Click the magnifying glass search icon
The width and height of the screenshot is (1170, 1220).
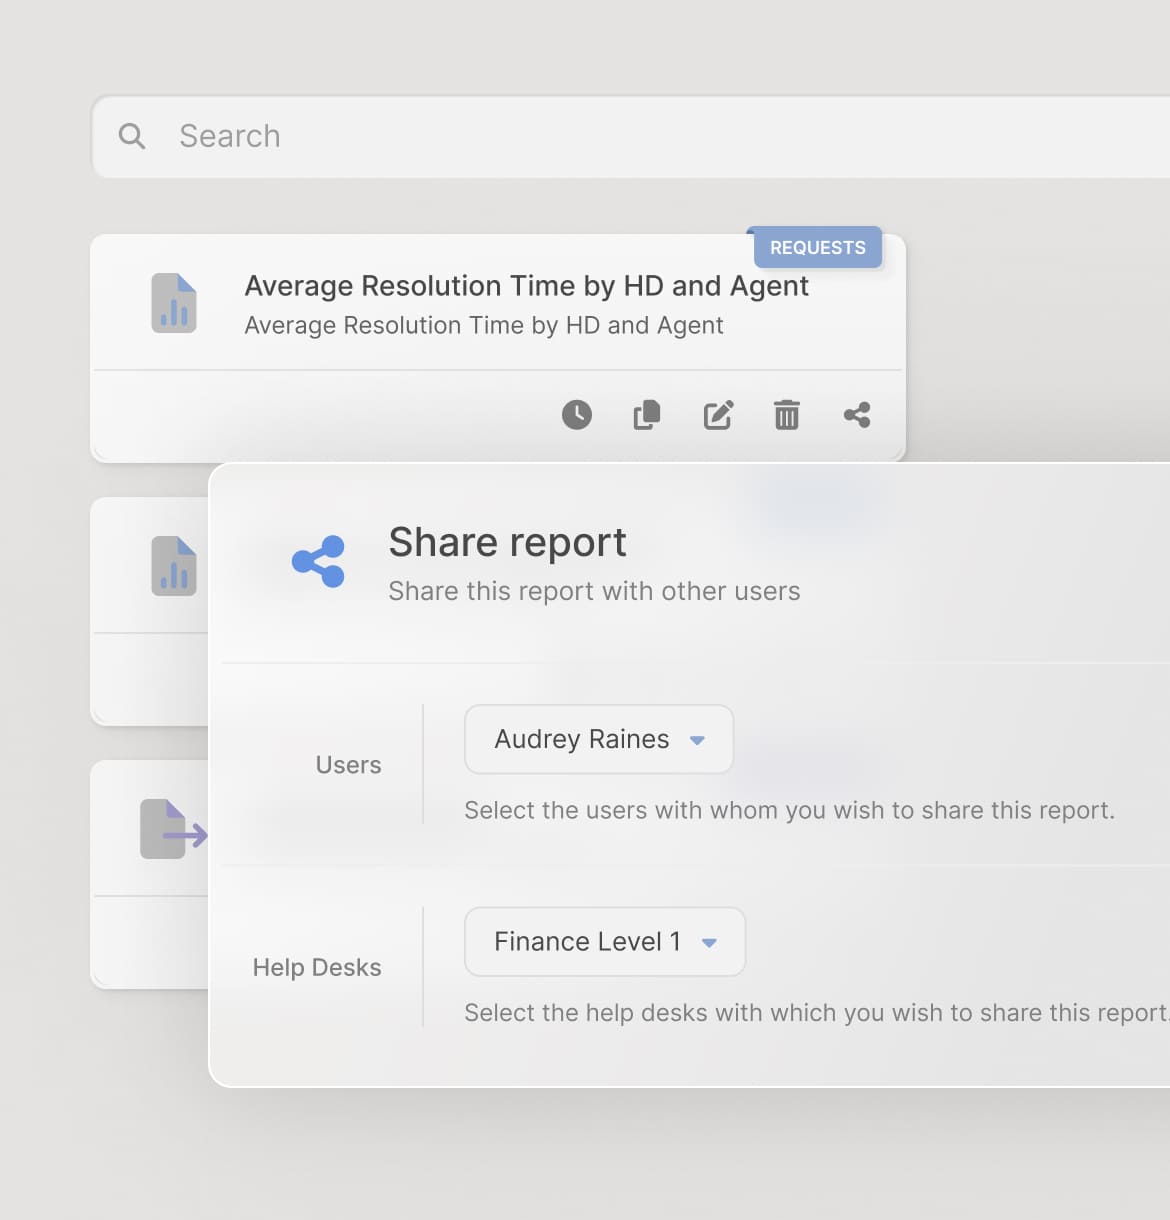coord(132,136)
